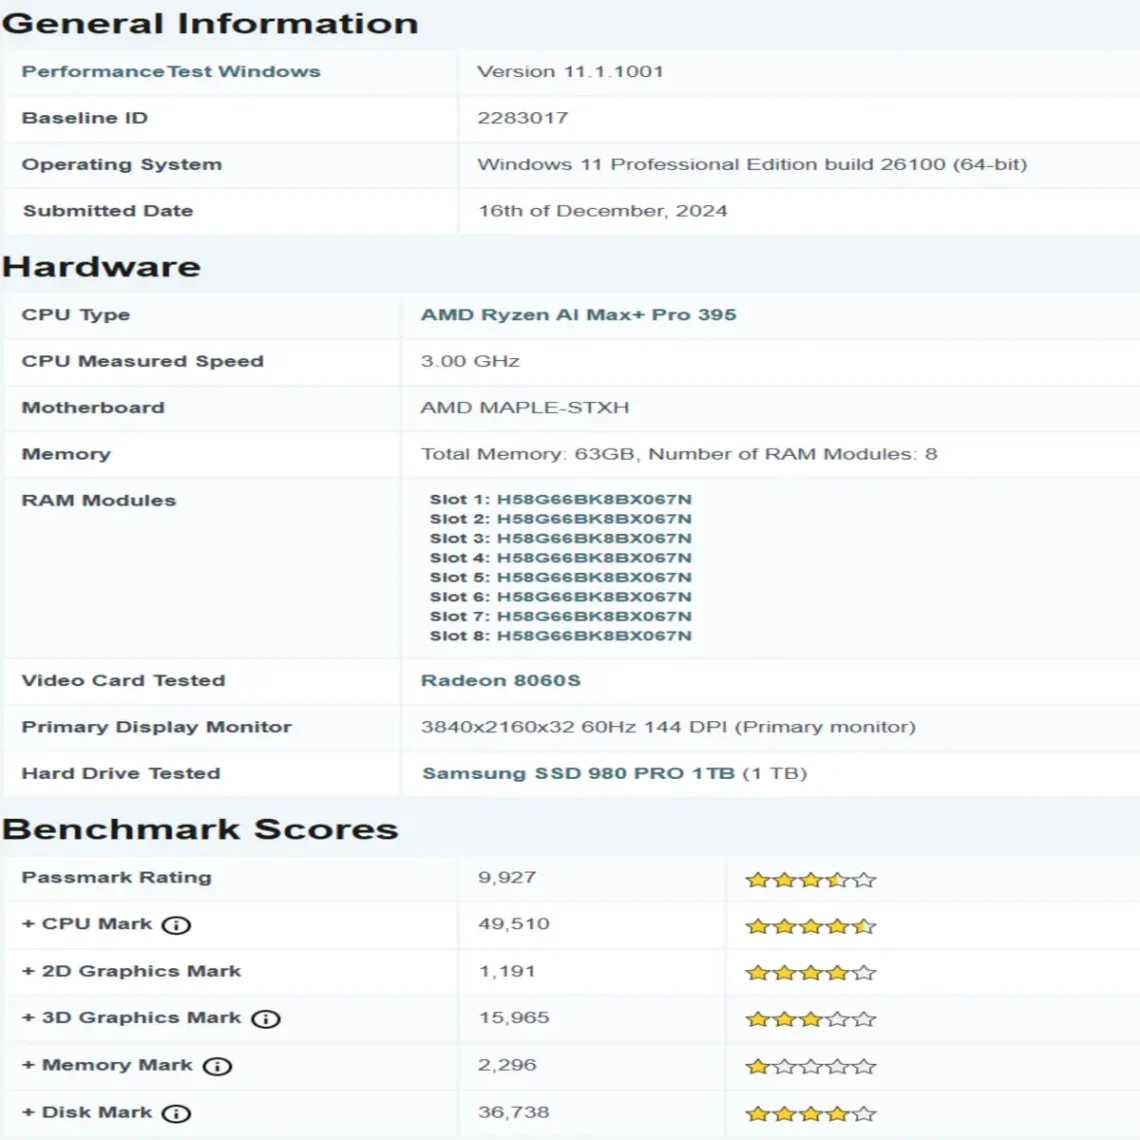Open the Samsung SSD 980 PRO 1TB link

pos(579,773)
